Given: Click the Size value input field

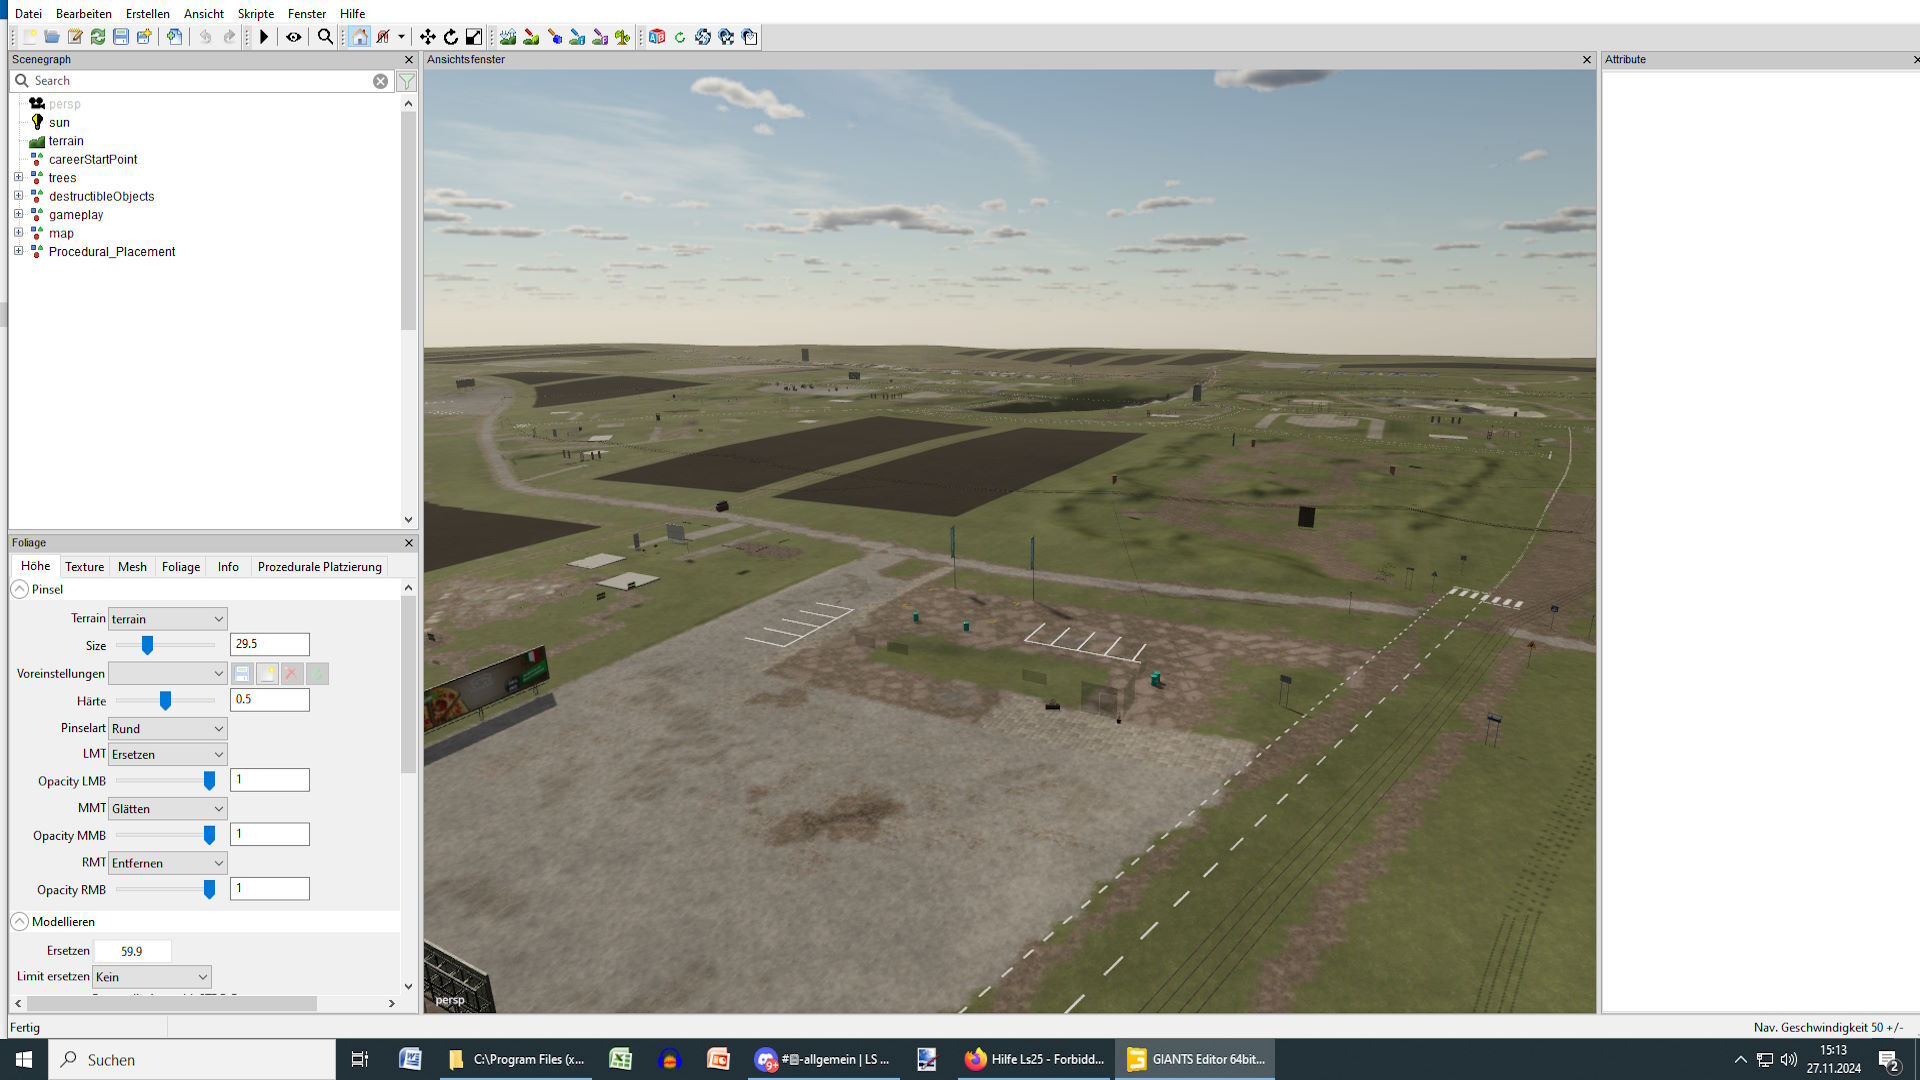Looking at the screenshot, I should tap(269, 644).
